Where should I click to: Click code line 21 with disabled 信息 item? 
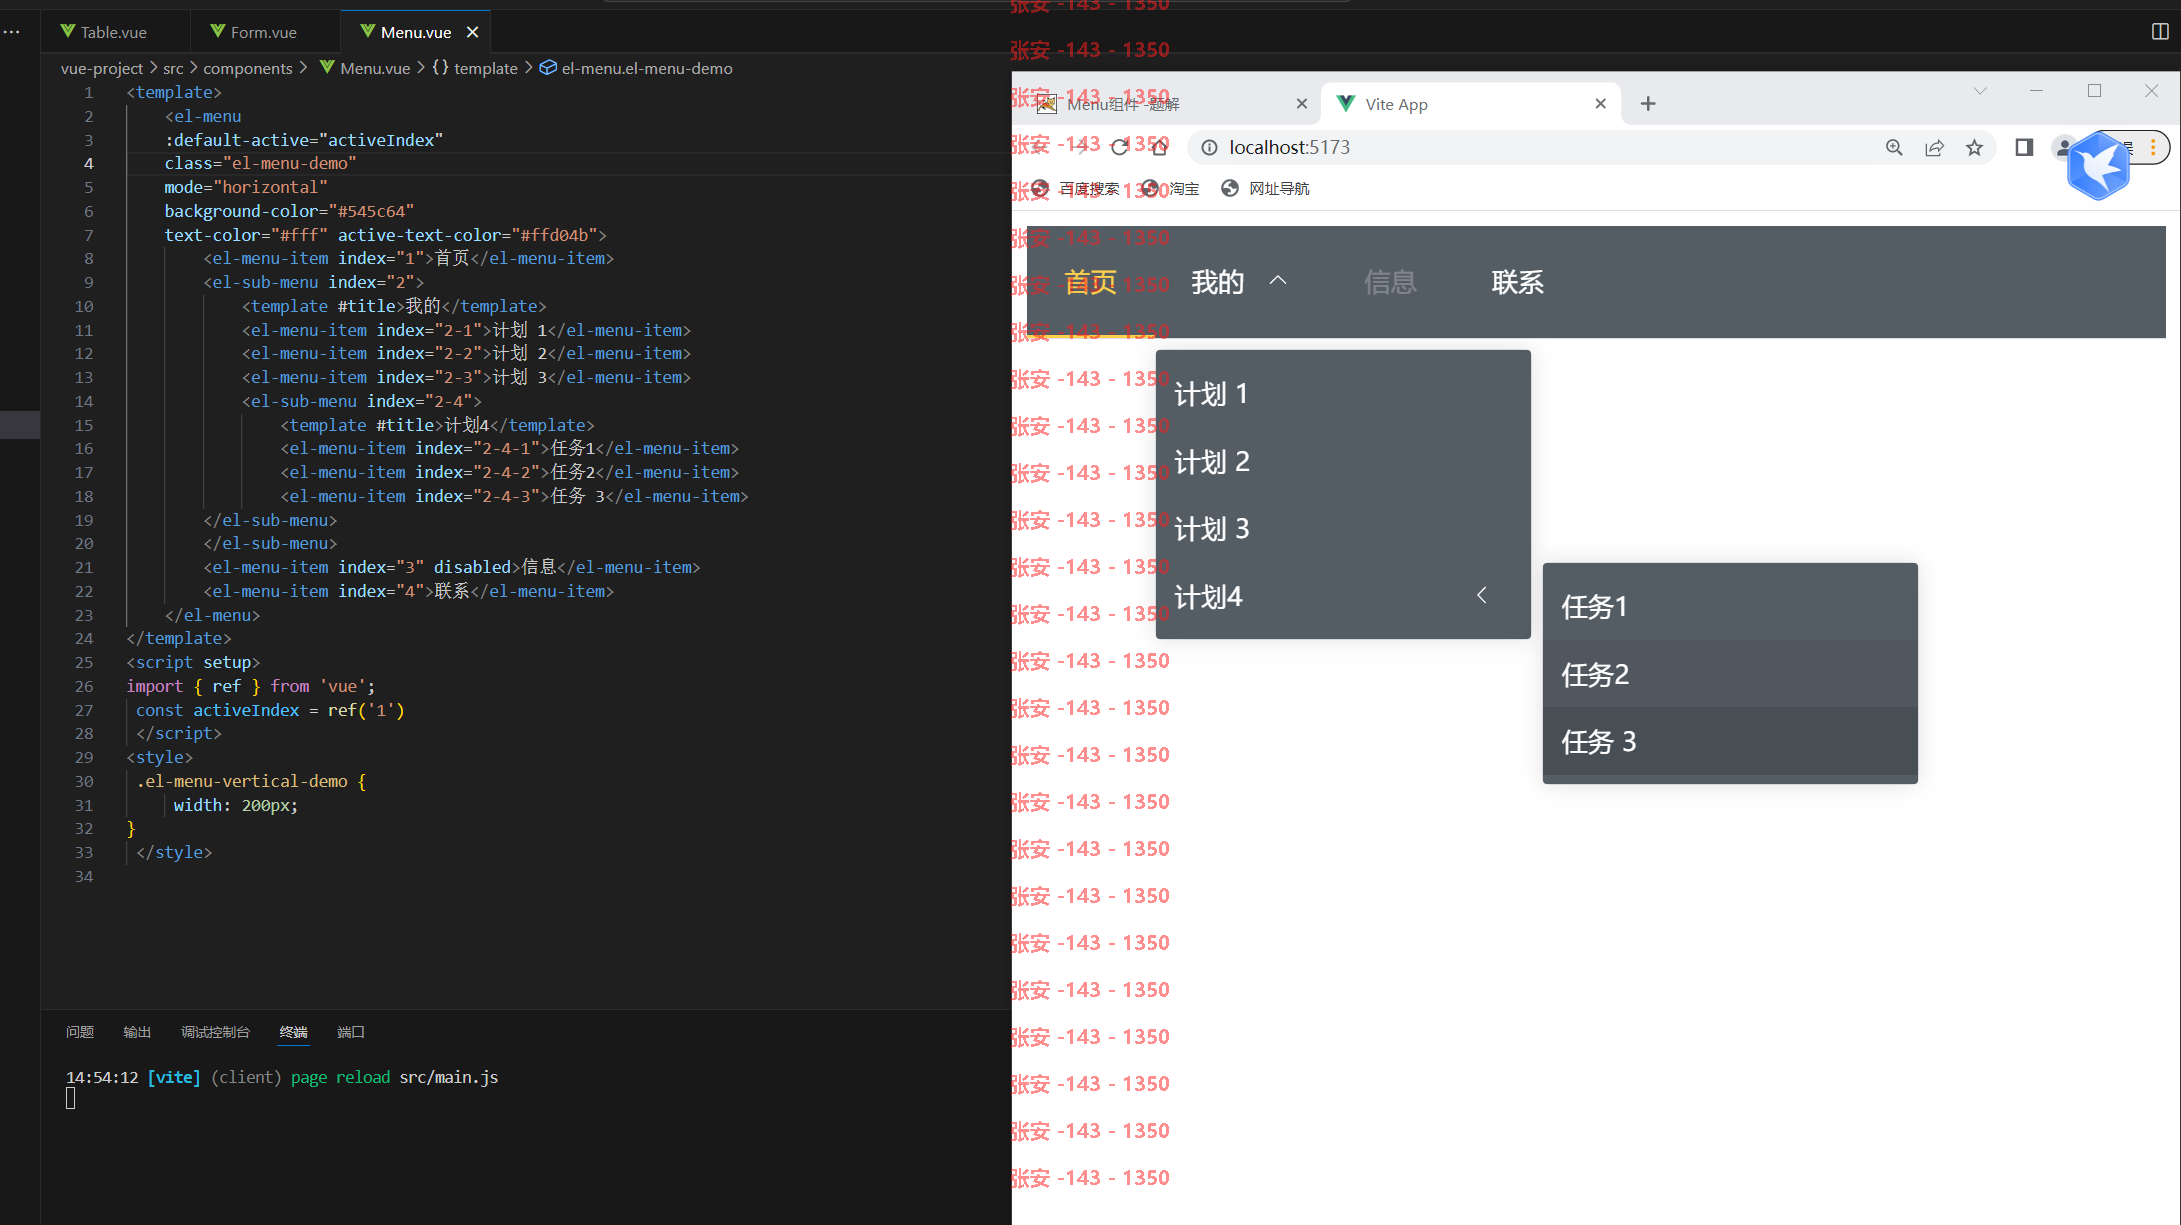tap(452, 567)
